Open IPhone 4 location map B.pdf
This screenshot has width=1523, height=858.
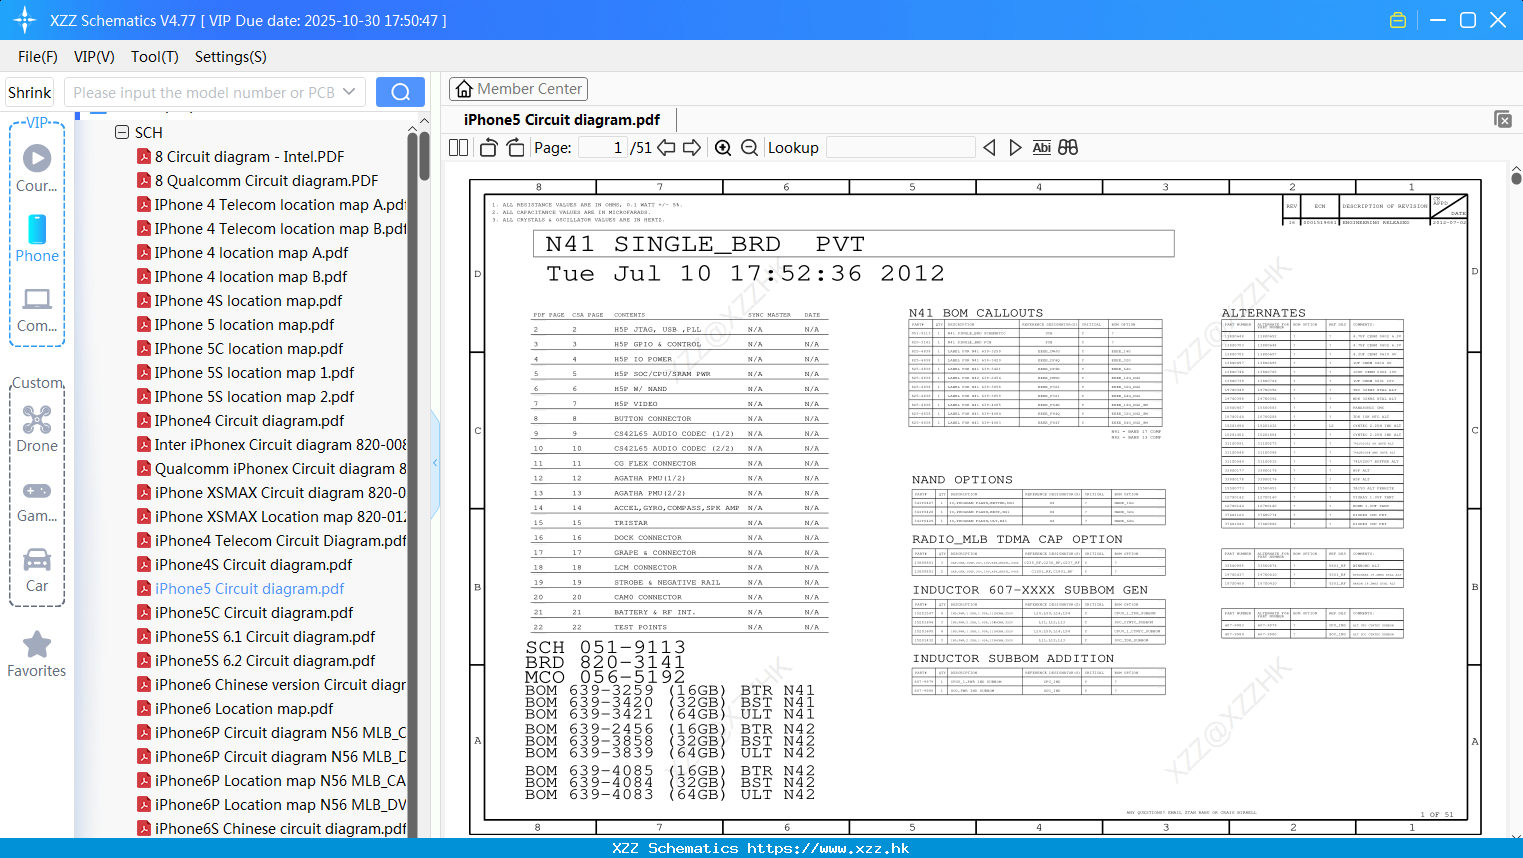click(x=251, y=277)
